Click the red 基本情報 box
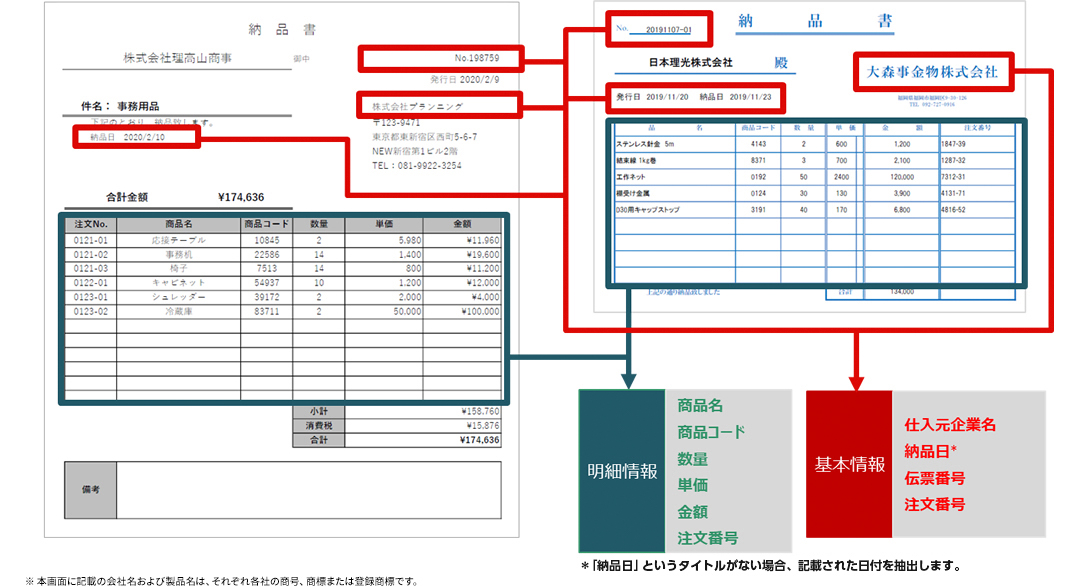The height and width of the screenshot is (587, 1080). [849, 464]
